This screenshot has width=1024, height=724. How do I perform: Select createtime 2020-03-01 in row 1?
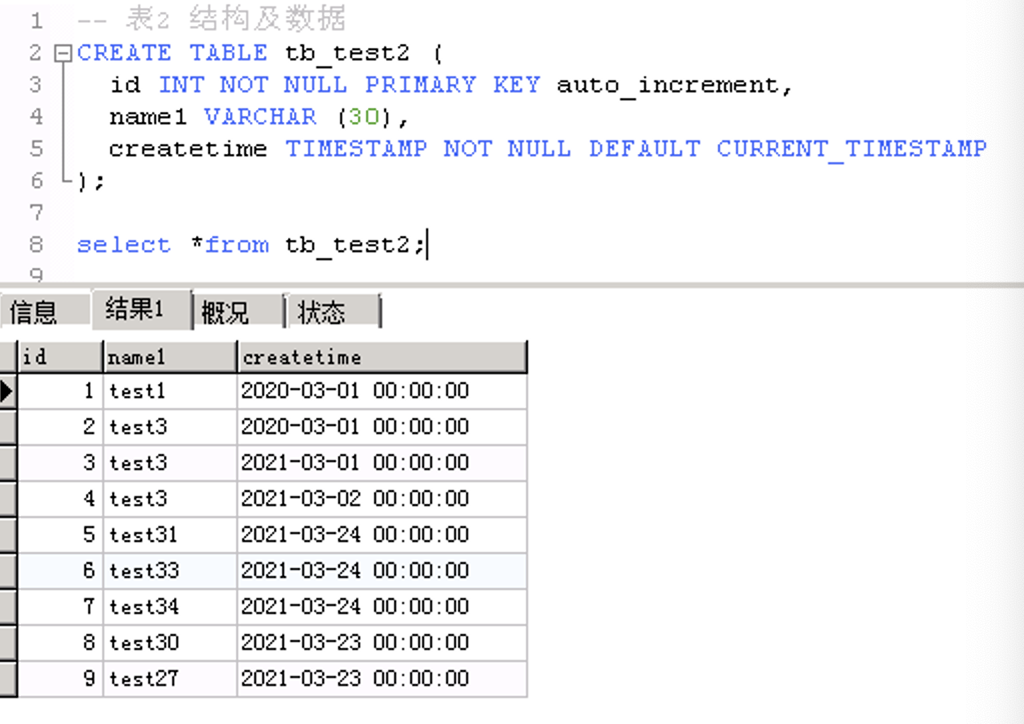(x=382, y=391)
